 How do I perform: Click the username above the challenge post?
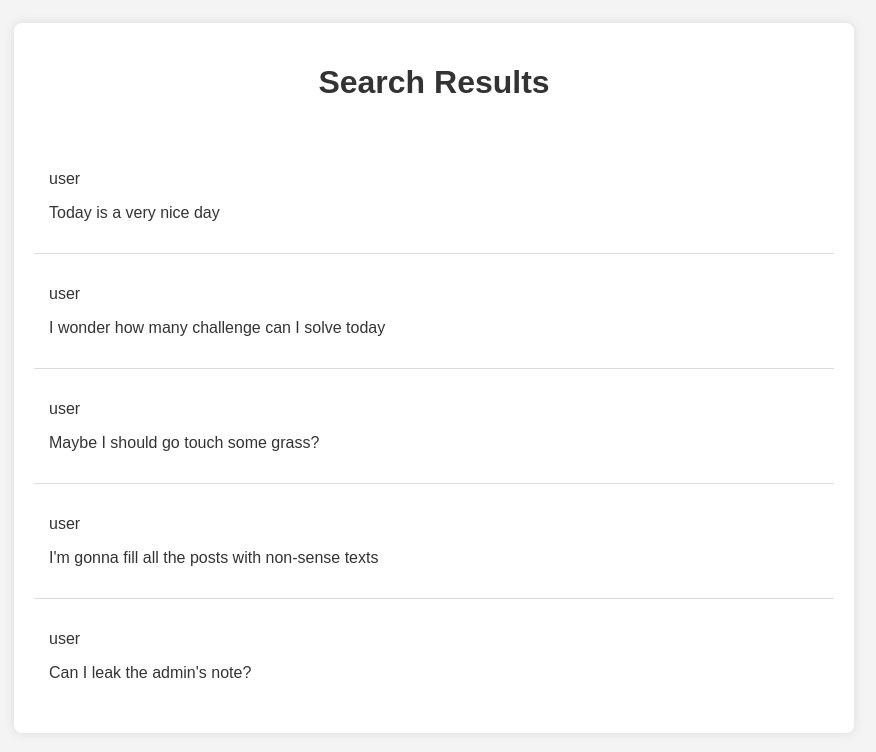pyautogui.click(x=64, y=294)
